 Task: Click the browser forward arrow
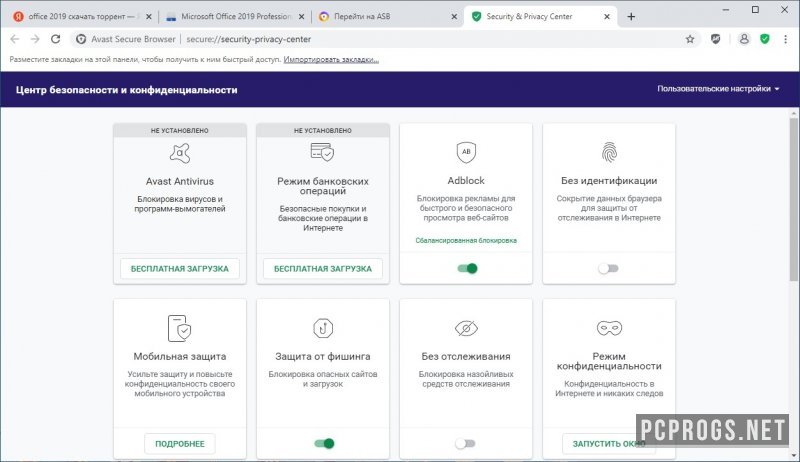pyautogui.click(x=35, y=39)
